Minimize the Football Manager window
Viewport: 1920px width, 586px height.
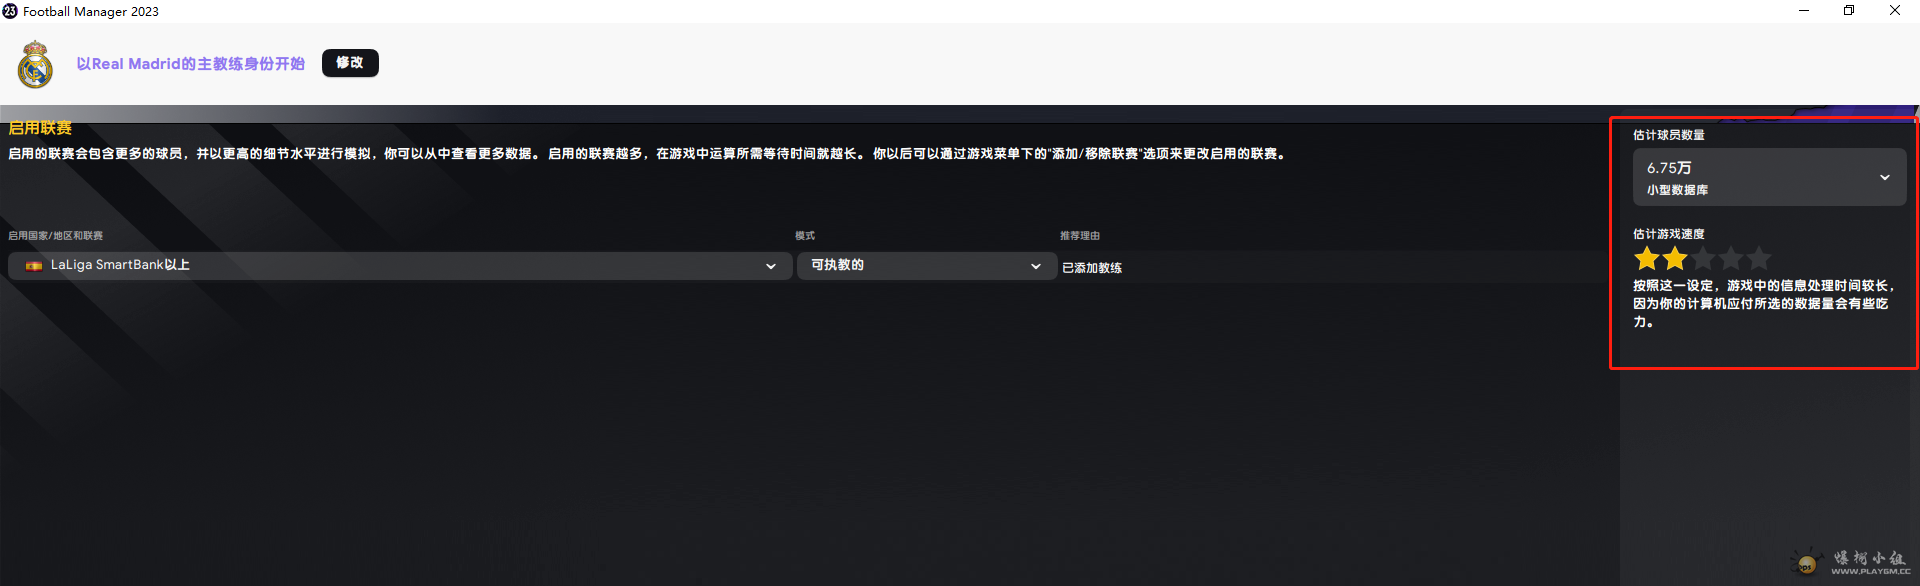click(x=1804, y=11)
